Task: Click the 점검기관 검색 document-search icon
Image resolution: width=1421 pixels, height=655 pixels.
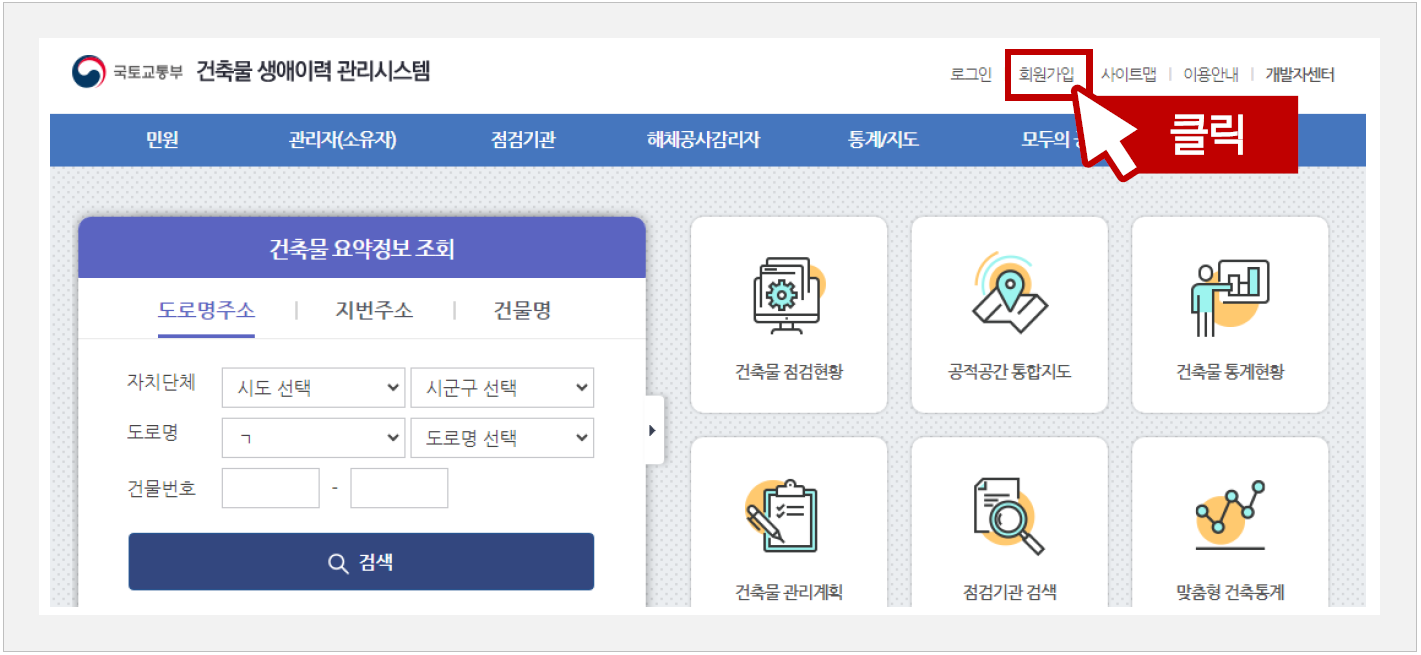Action: point(1009,515)
